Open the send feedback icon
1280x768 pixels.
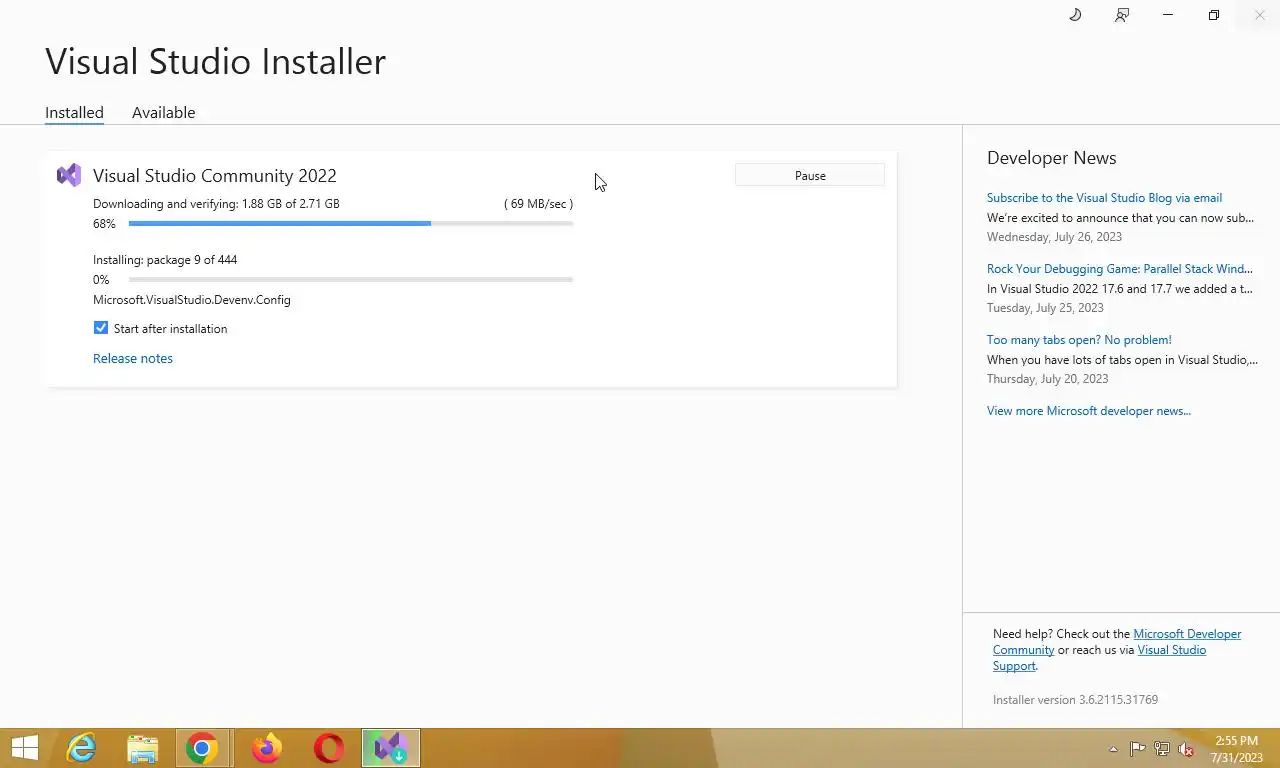pos(1122,15)
